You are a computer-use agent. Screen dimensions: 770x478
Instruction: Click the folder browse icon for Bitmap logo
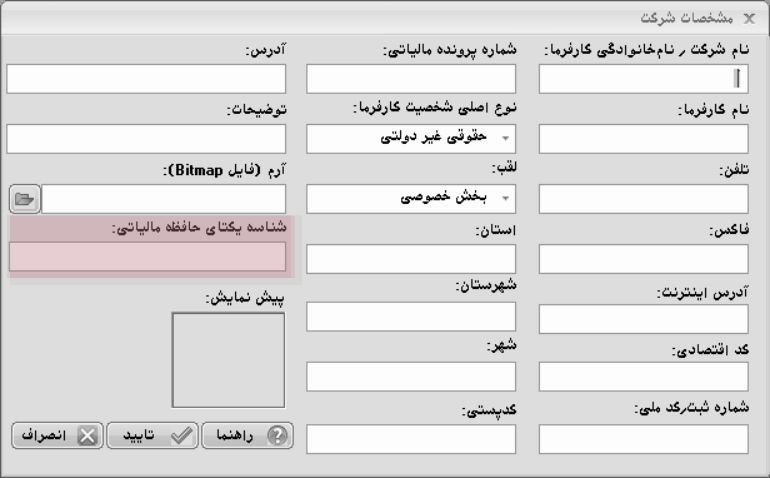pos(24,199)
